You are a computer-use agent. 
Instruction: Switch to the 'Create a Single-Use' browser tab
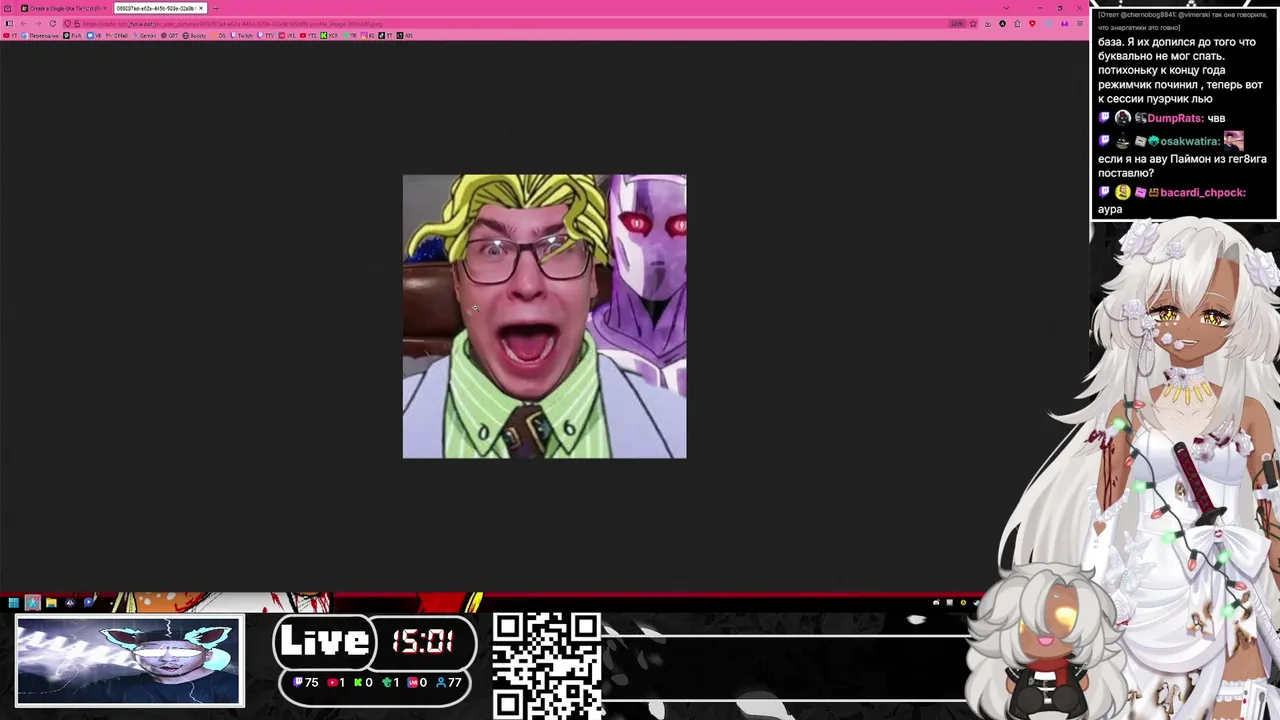64,8
